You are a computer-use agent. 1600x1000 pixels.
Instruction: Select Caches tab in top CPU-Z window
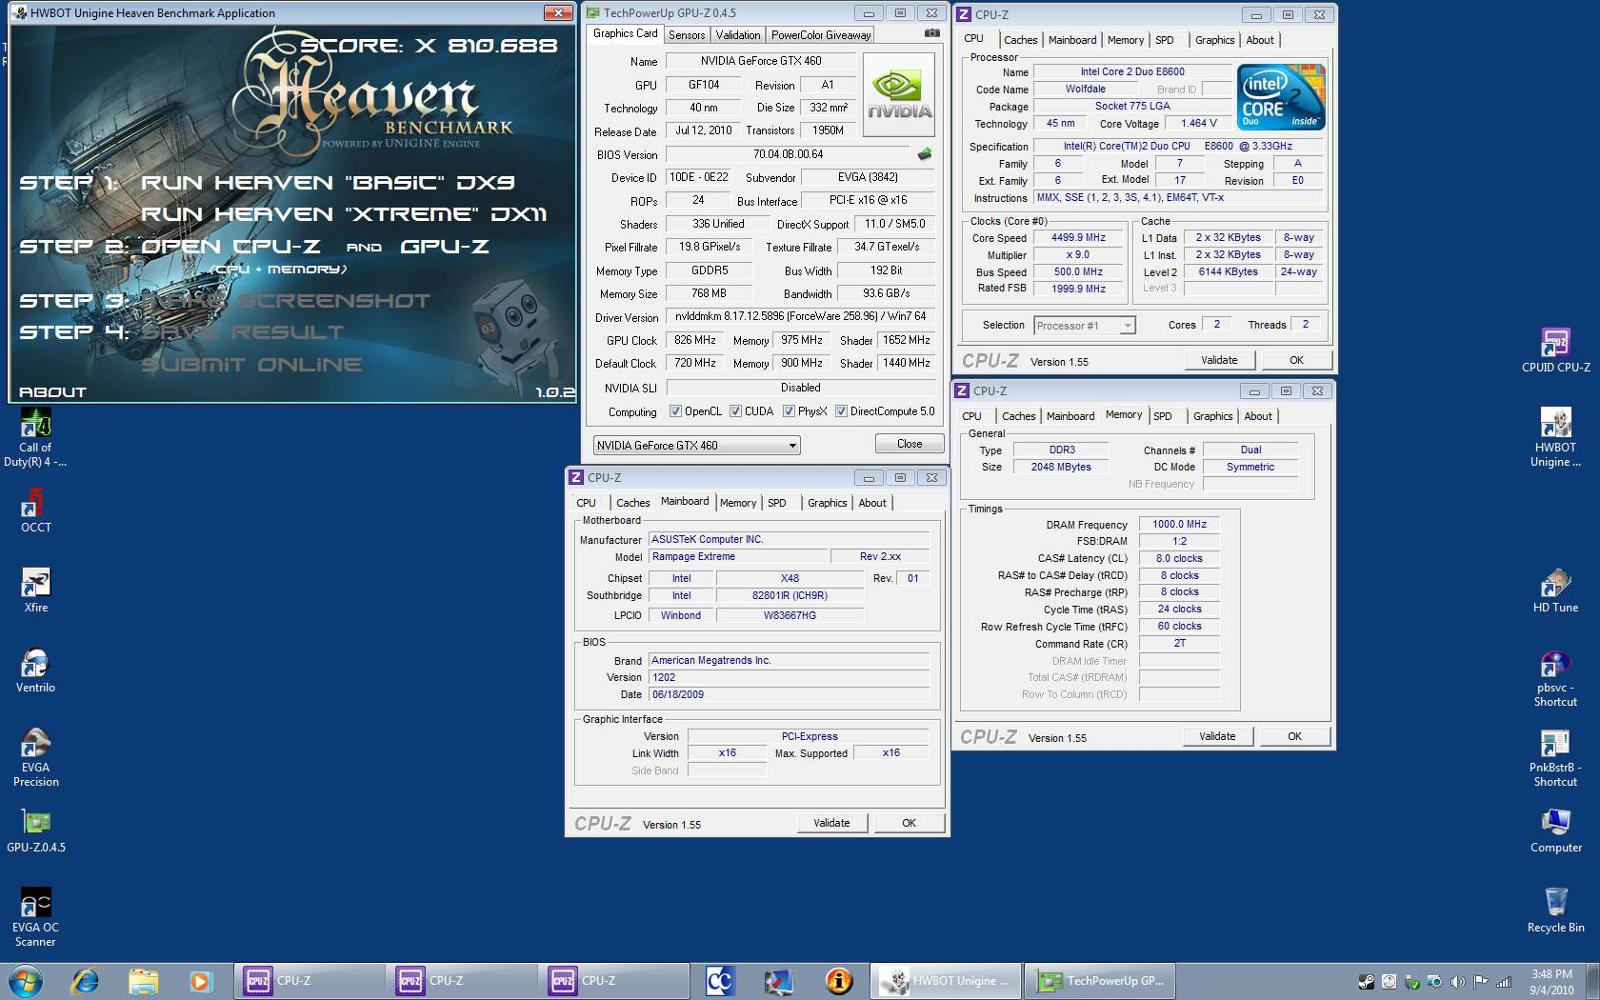pyautogui.click(x=1020, y=40)
